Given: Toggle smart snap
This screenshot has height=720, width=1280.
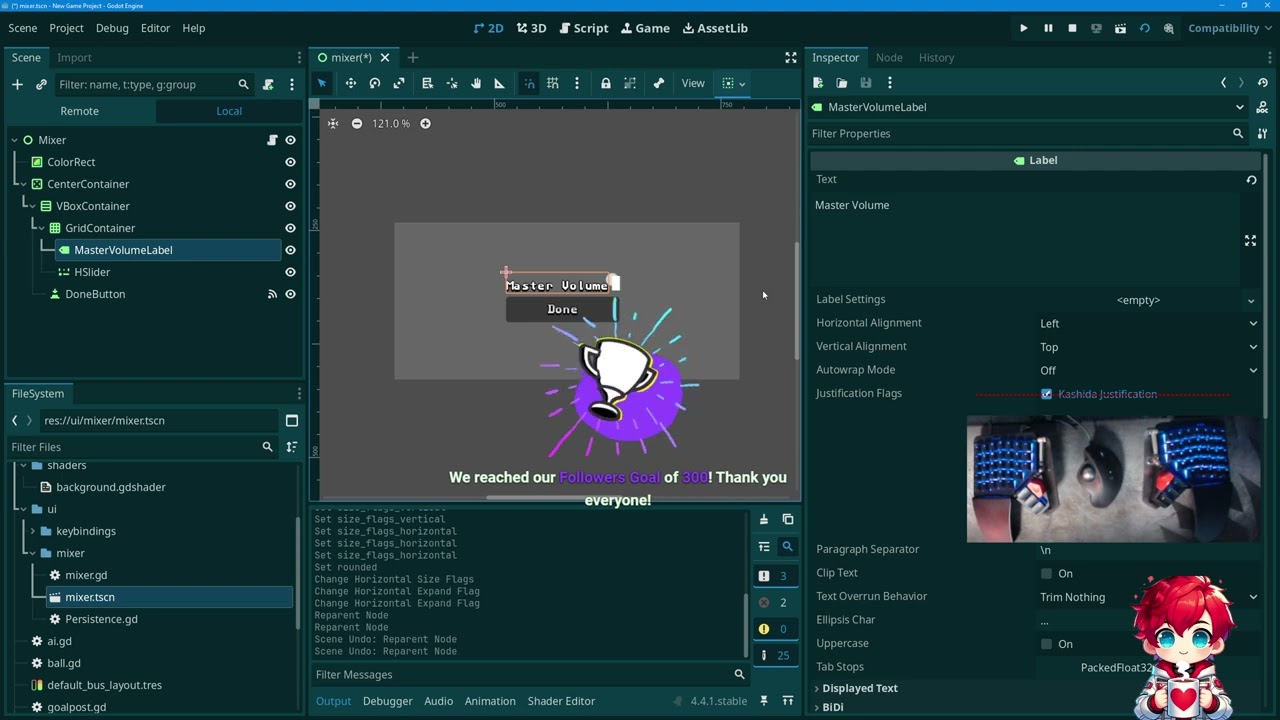Looking at the screenshot, I should click(529, 83).
